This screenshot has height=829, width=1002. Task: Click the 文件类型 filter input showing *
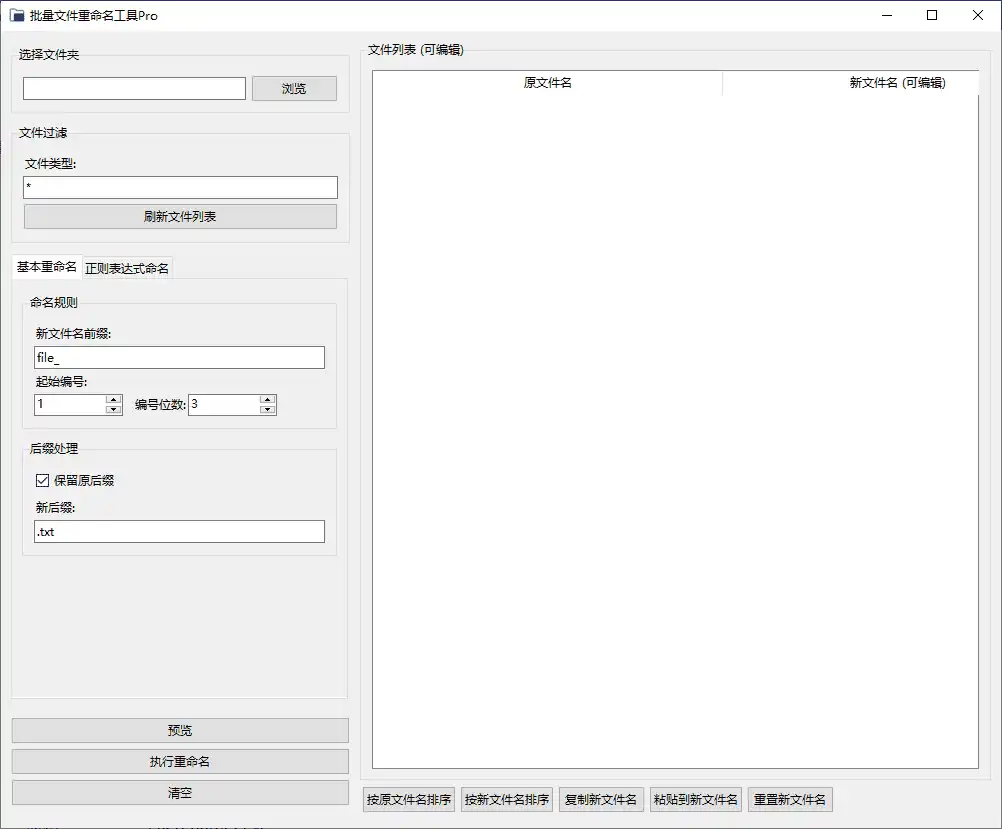coord(179,187)
